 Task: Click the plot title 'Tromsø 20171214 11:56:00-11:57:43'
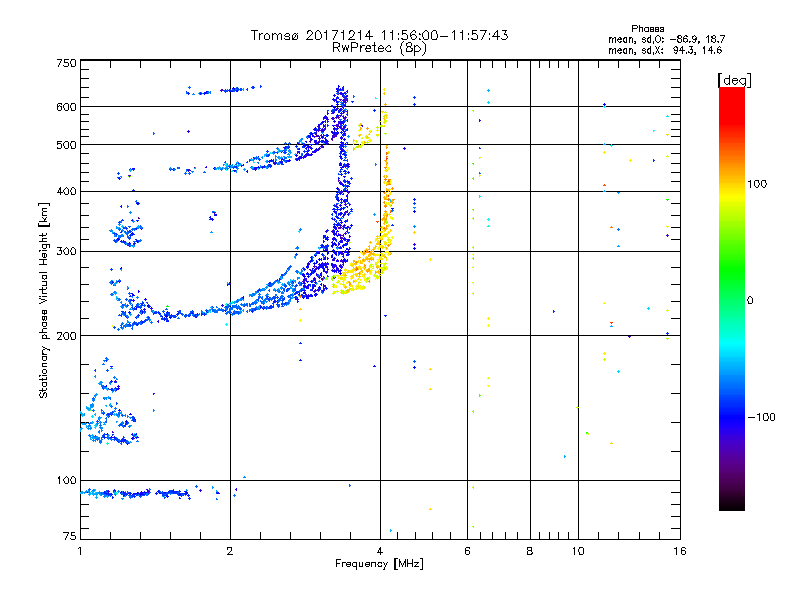coord(379,35)
